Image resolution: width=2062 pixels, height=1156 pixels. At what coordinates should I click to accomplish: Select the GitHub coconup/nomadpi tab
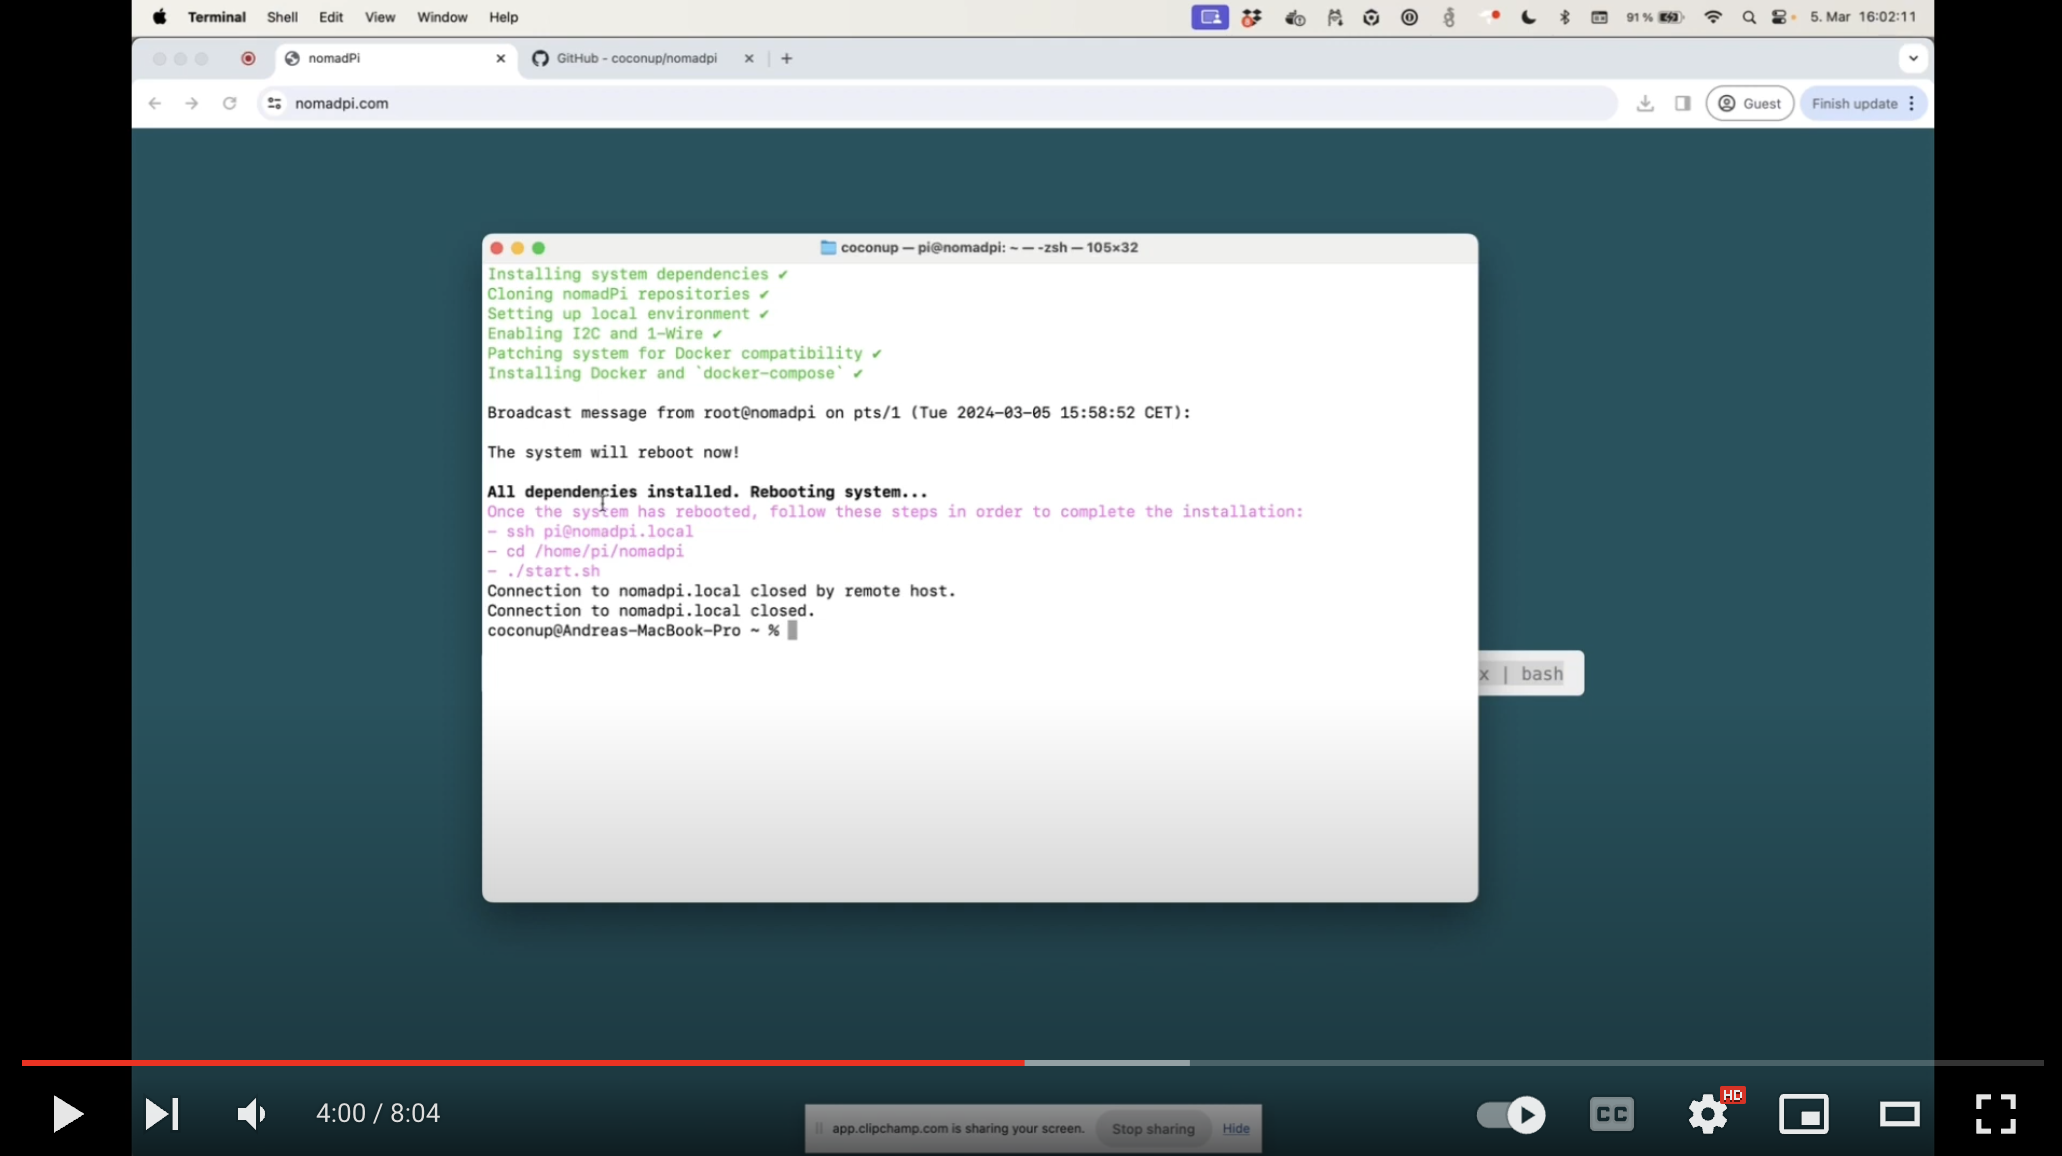(640, 58)
